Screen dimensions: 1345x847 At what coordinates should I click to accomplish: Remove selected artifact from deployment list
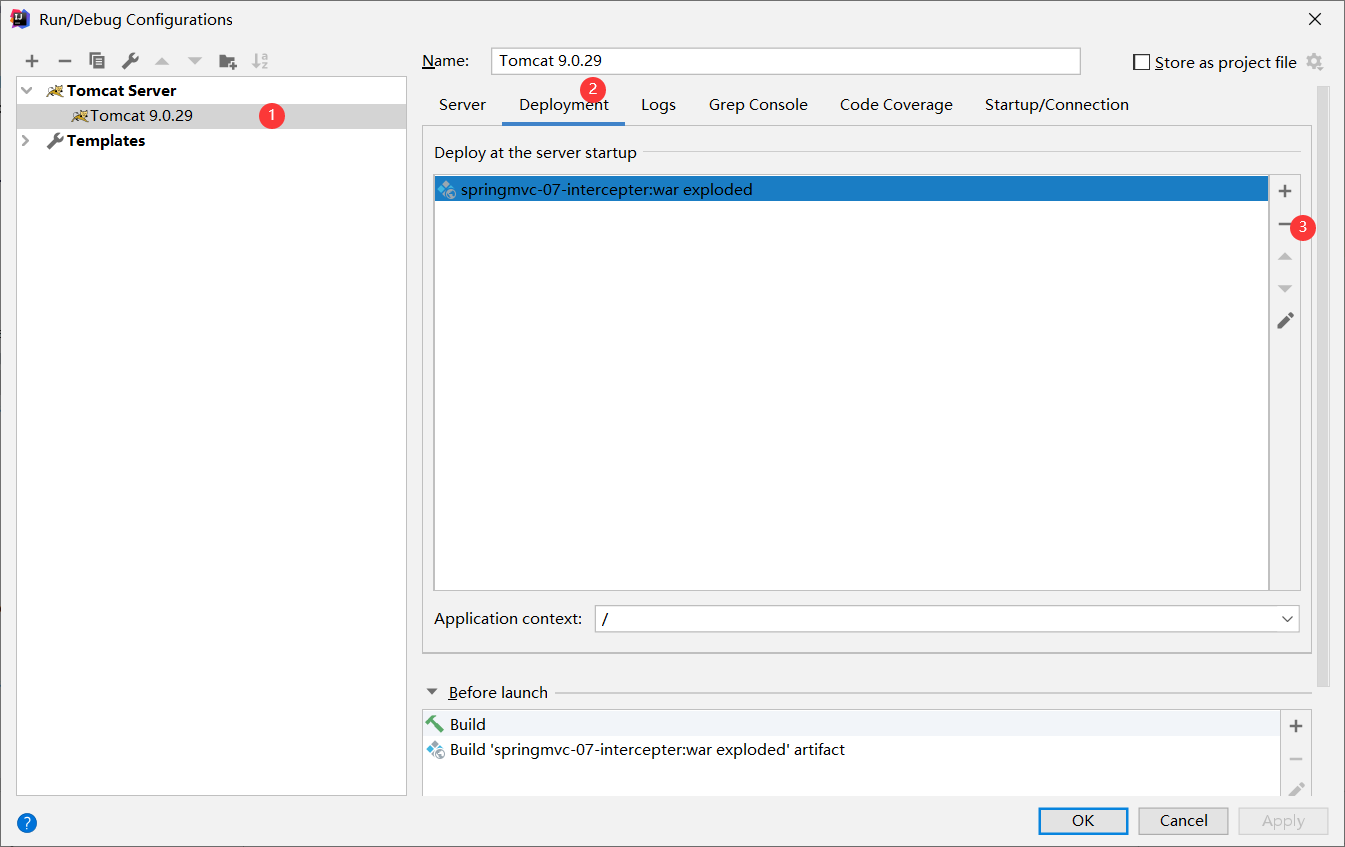pyautogui.click(x=1285, y=225)
